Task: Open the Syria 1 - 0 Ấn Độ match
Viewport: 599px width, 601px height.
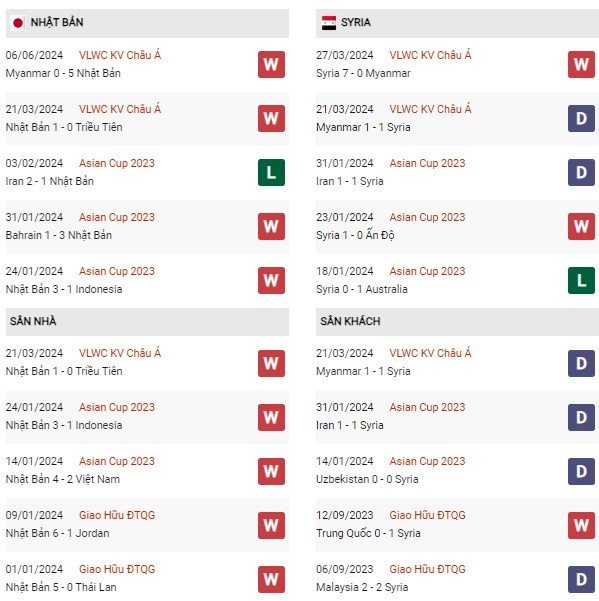Action: [x=355, y=235]
